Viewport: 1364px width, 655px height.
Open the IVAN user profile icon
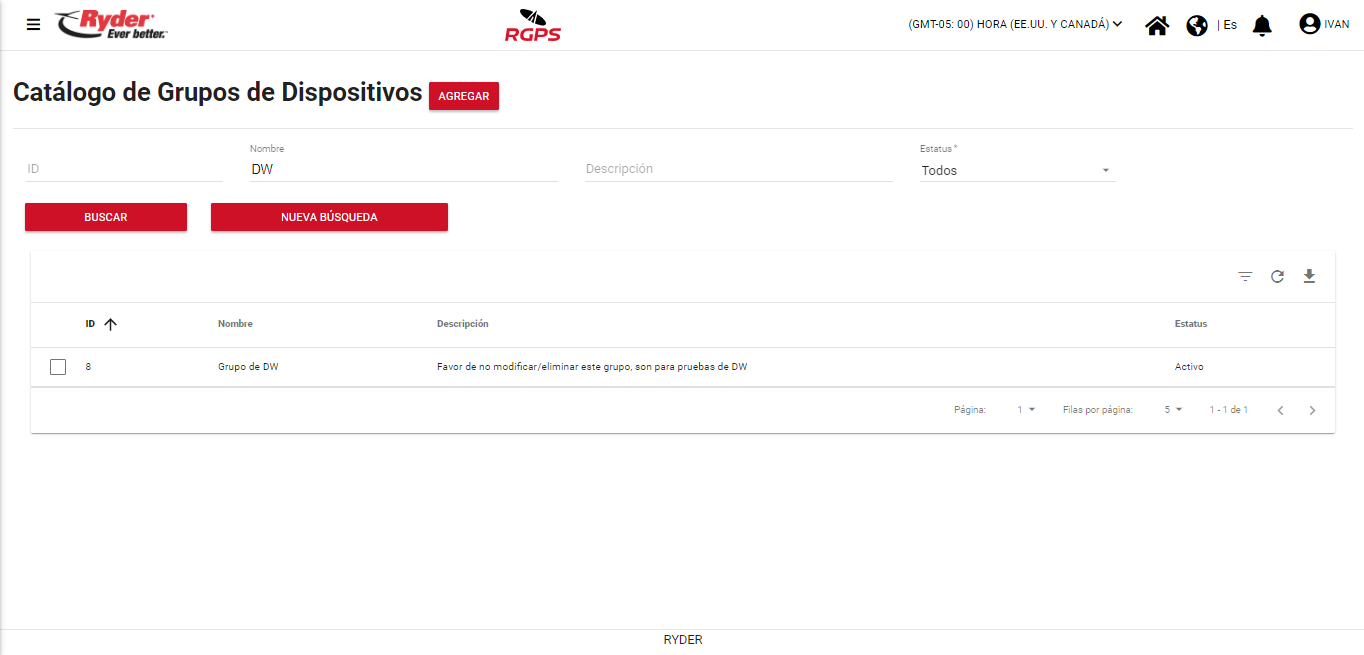(x=1309, y=24)
